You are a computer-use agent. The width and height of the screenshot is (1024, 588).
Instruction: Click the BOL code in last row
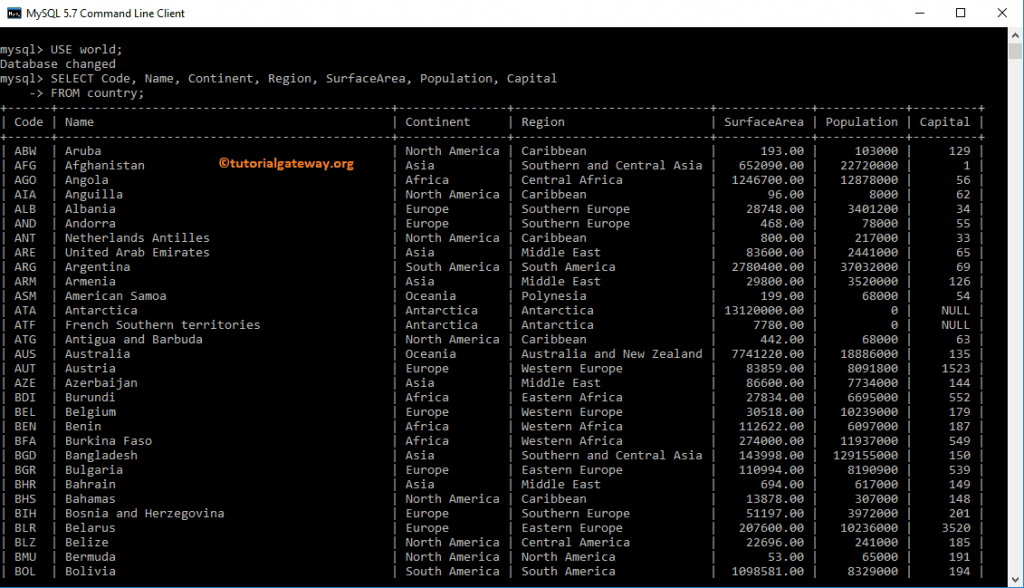25,571
